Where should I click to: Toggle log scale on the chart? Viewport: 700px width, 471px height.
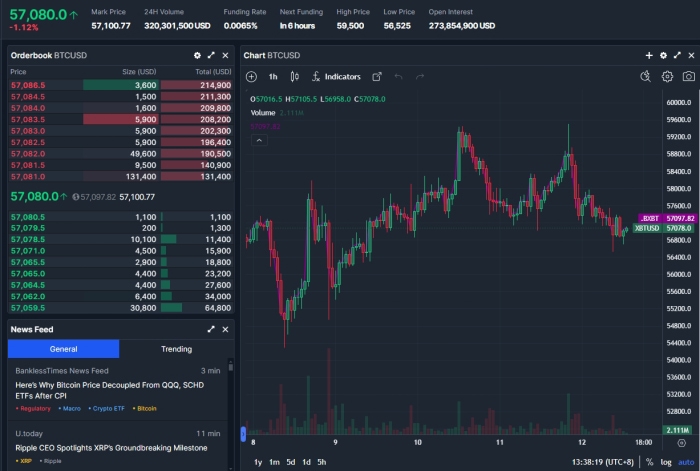[666, 462]
